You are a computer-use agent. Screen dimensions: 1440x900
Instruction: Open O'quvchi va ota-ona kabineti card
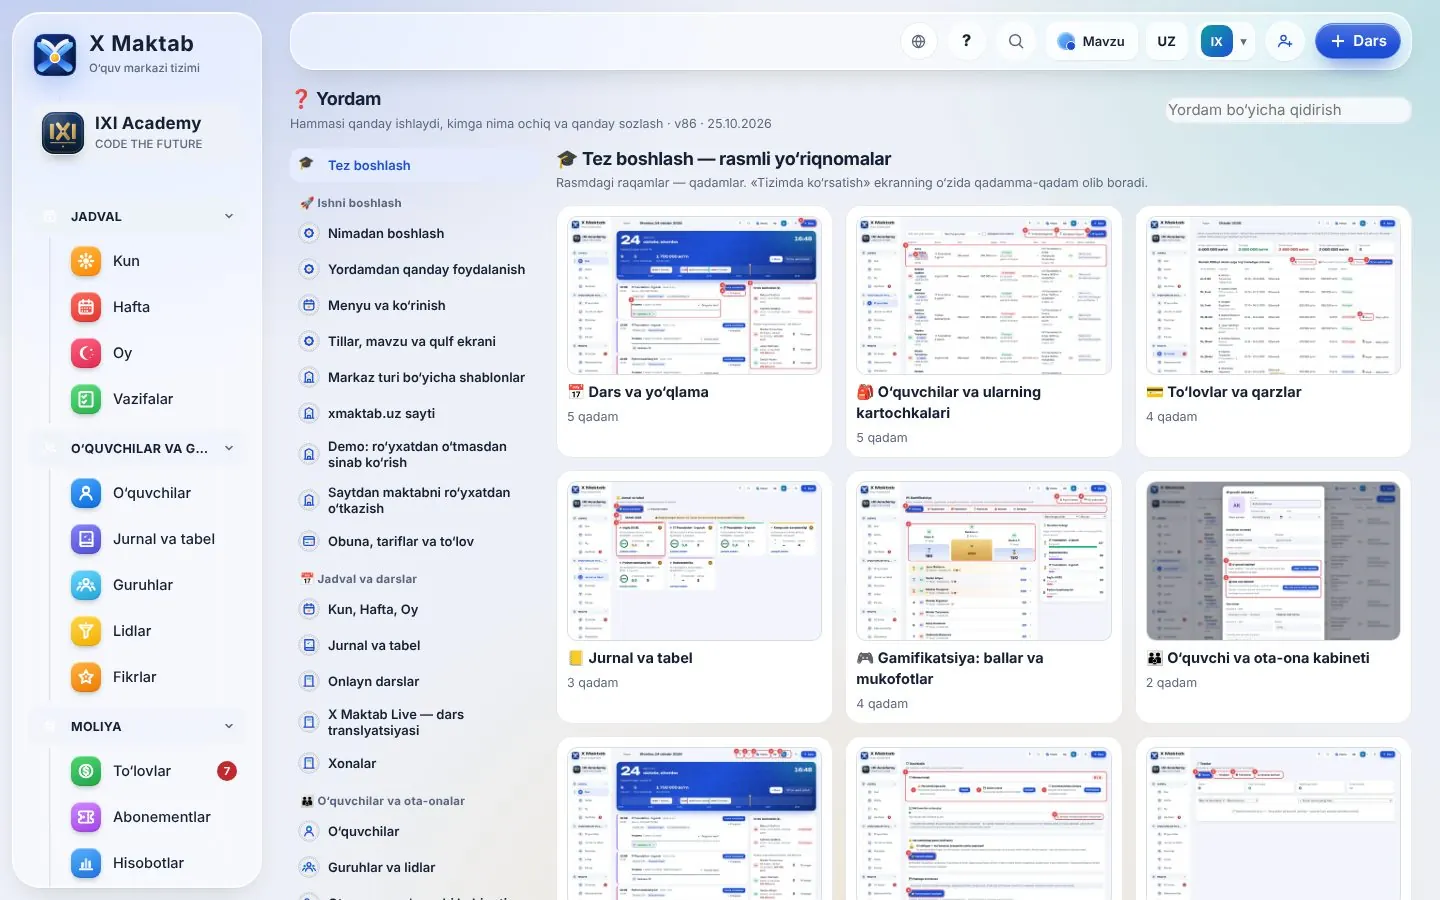pos(1273,597)
